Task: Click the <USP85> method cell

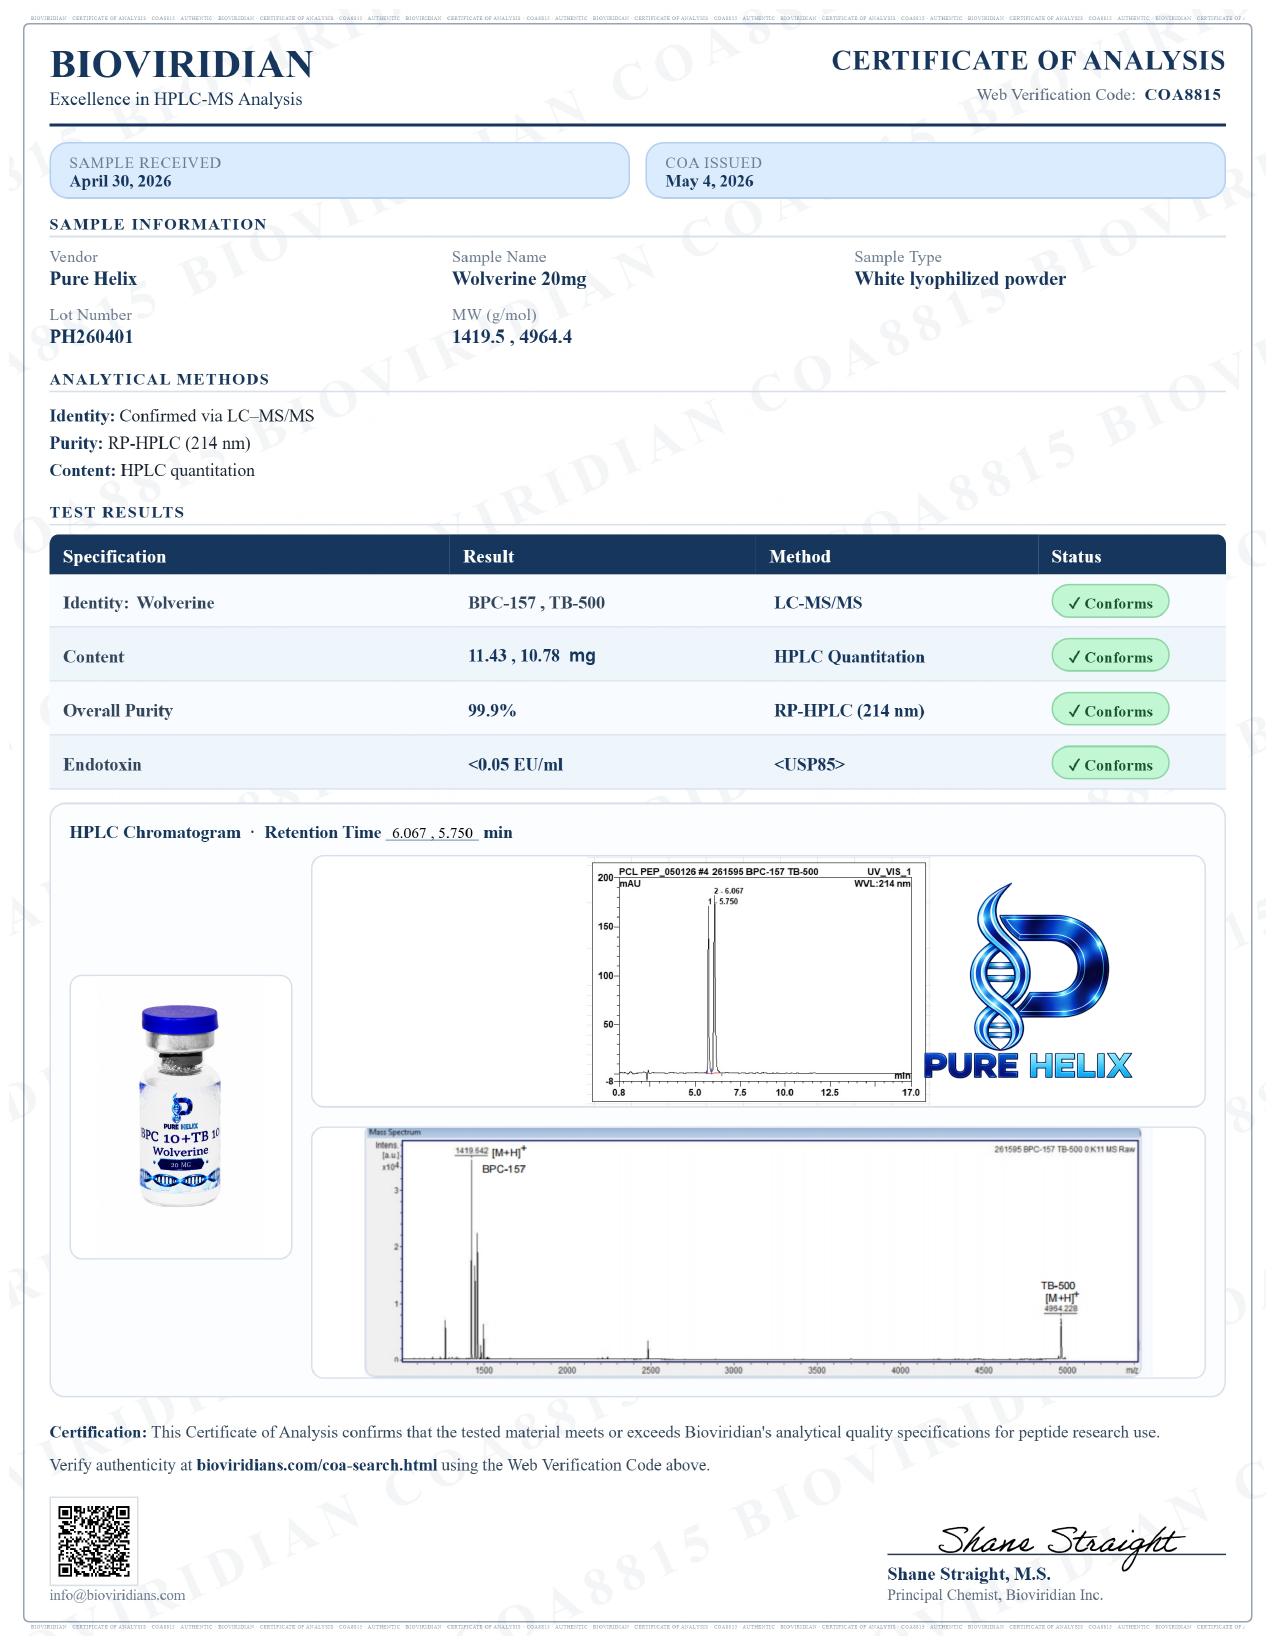Action: tap(809, 765)
